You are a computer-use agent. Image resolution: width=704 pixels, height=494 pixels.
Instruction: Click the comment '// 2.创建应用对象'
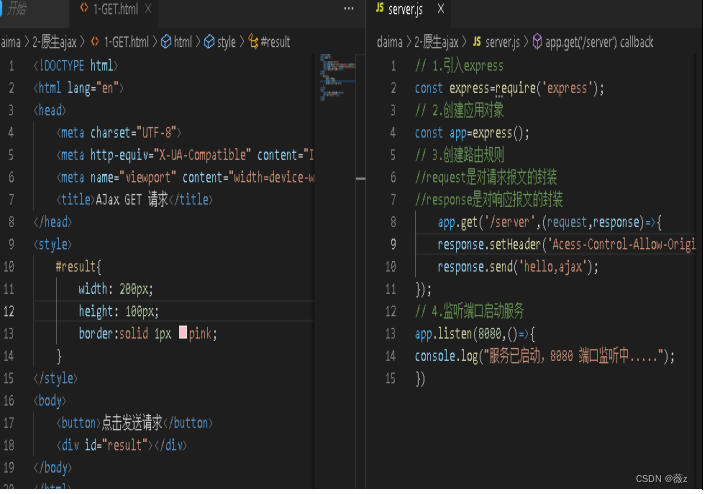pyautogui.click(x=459, y=110)
